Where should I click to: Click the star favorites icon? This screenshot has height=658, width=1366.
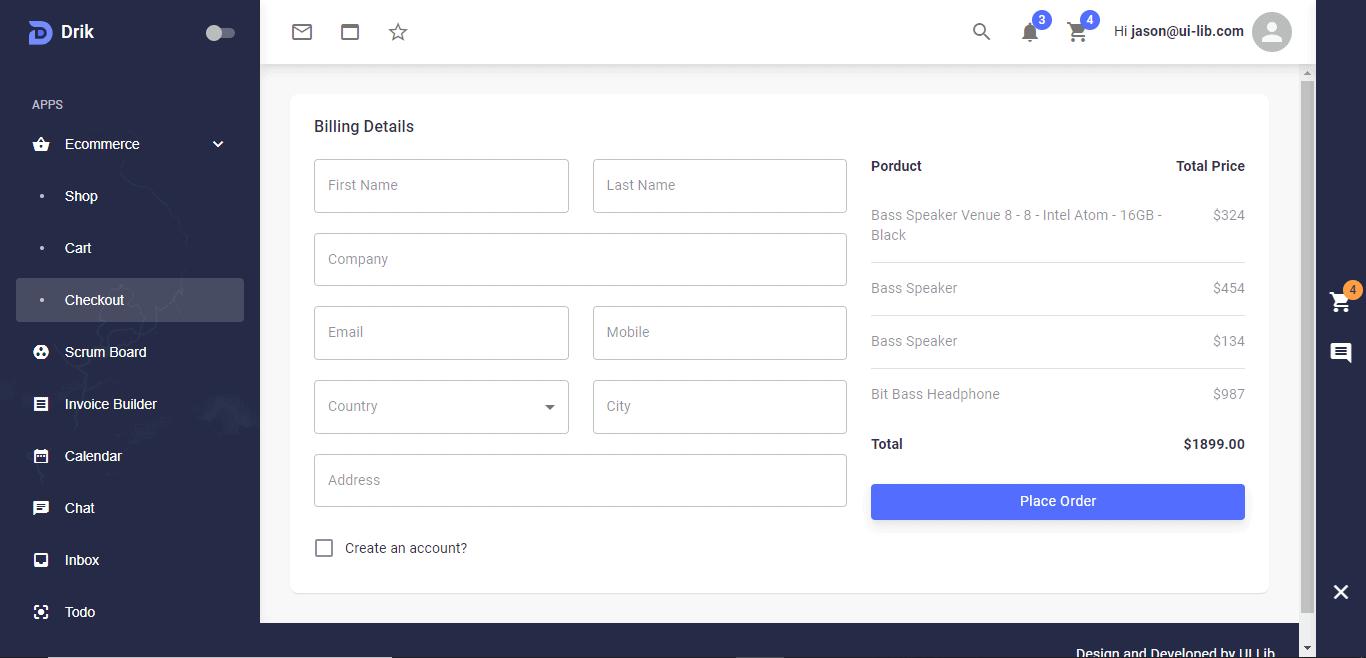click(398, 32)
